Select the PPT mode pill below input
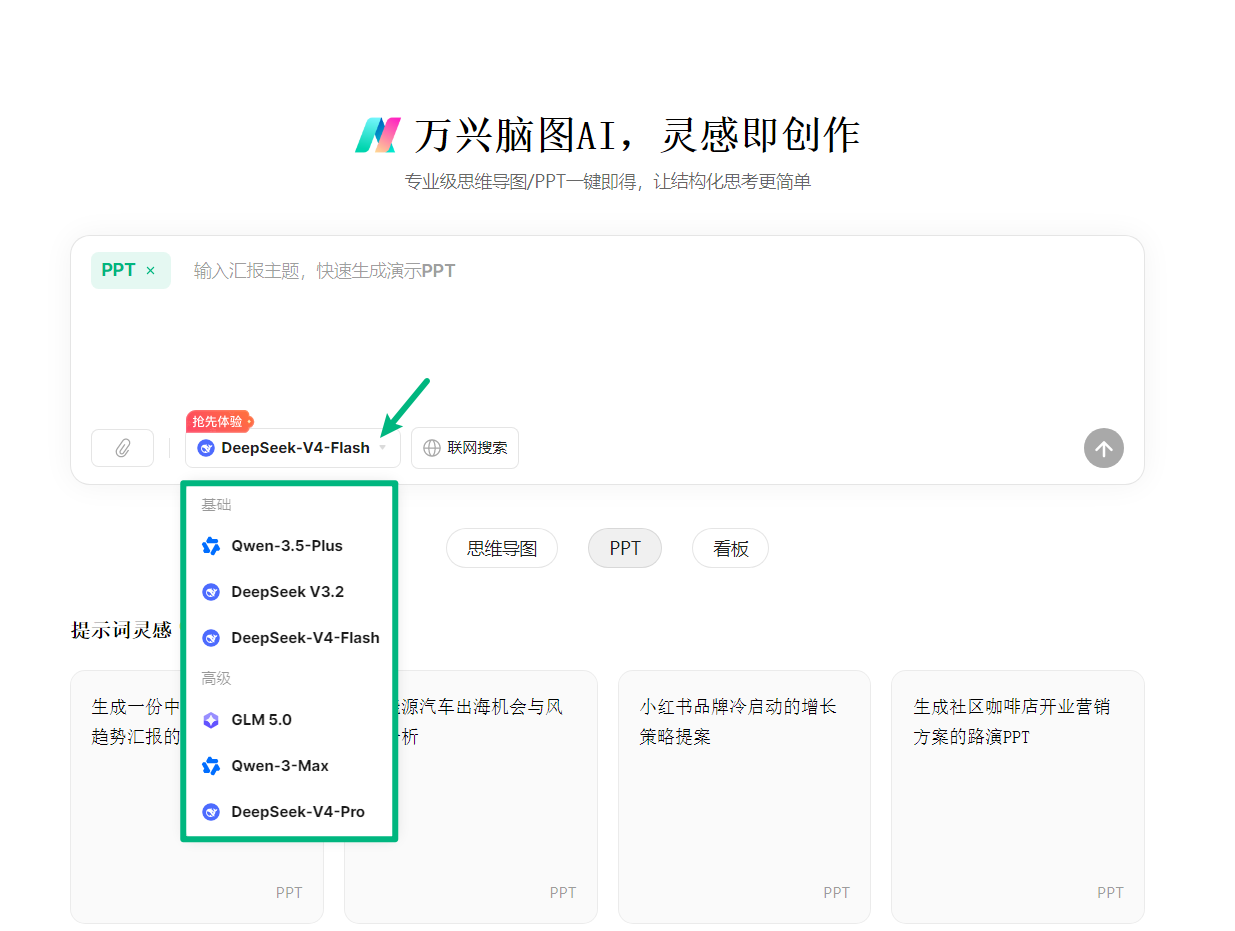 click(625, 548)
